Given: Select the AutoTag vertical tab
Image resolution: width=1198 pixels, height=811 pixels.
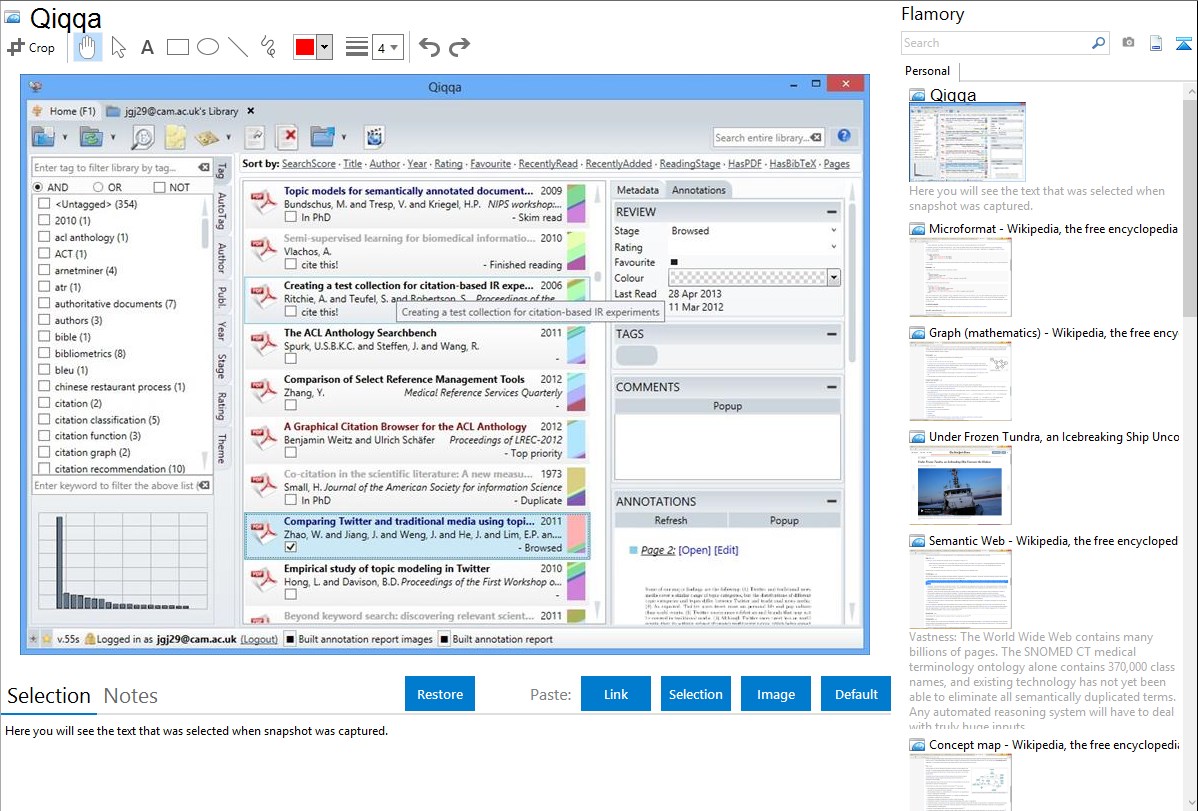Looking at the screenshot, I should (x=222, y=210).
